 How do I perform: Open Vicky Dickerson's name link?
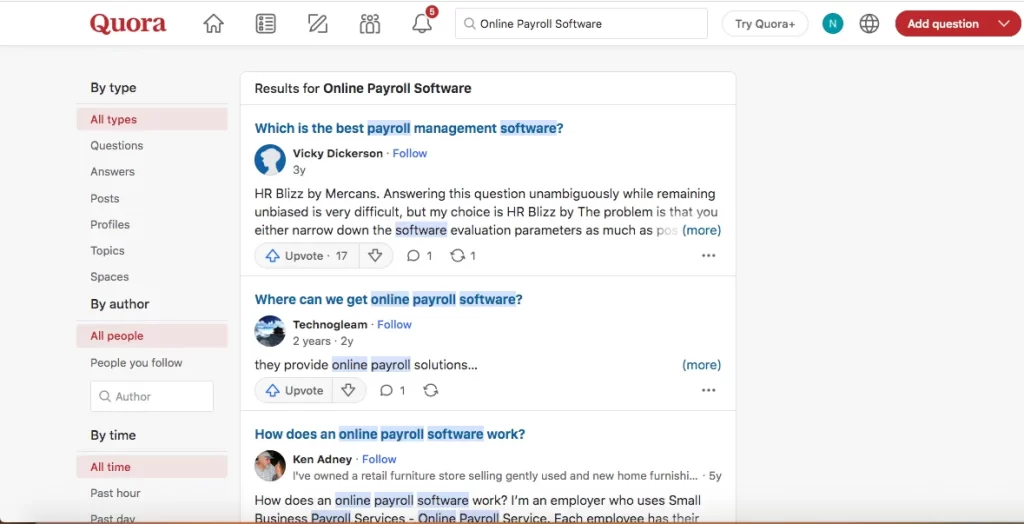click(338, 154)
